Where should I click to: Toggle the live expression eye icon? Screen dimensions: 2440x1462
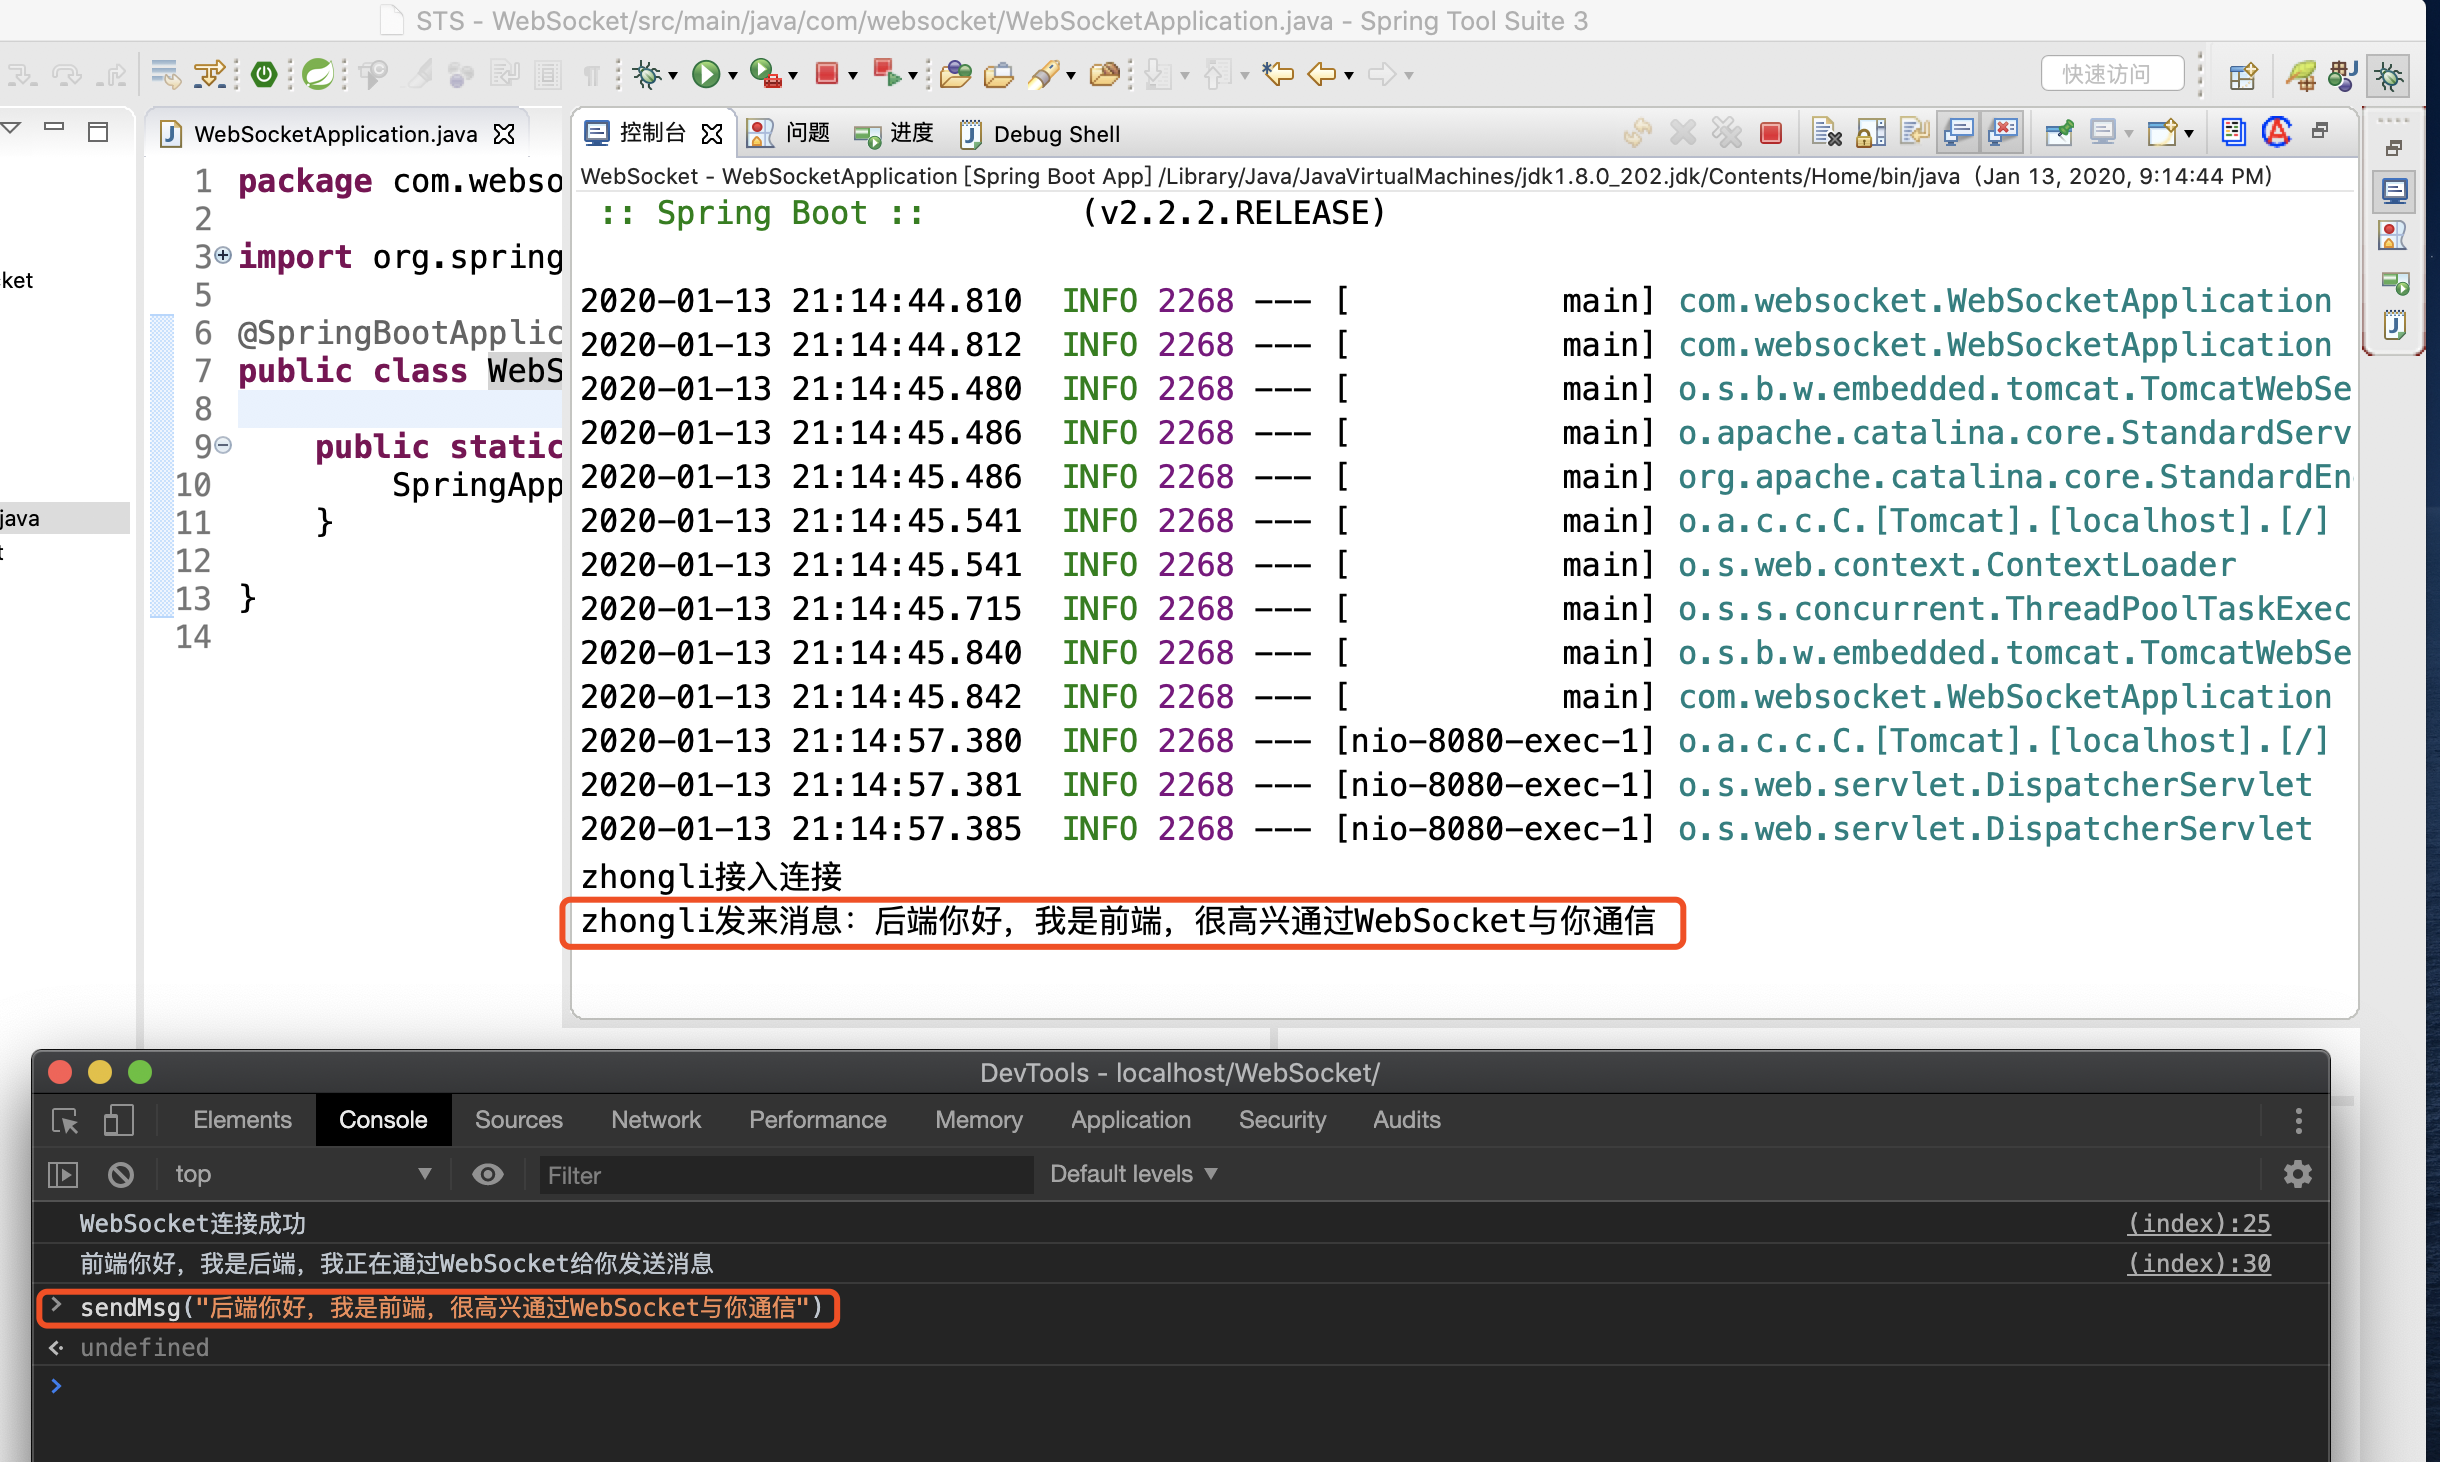[488, 1174]
